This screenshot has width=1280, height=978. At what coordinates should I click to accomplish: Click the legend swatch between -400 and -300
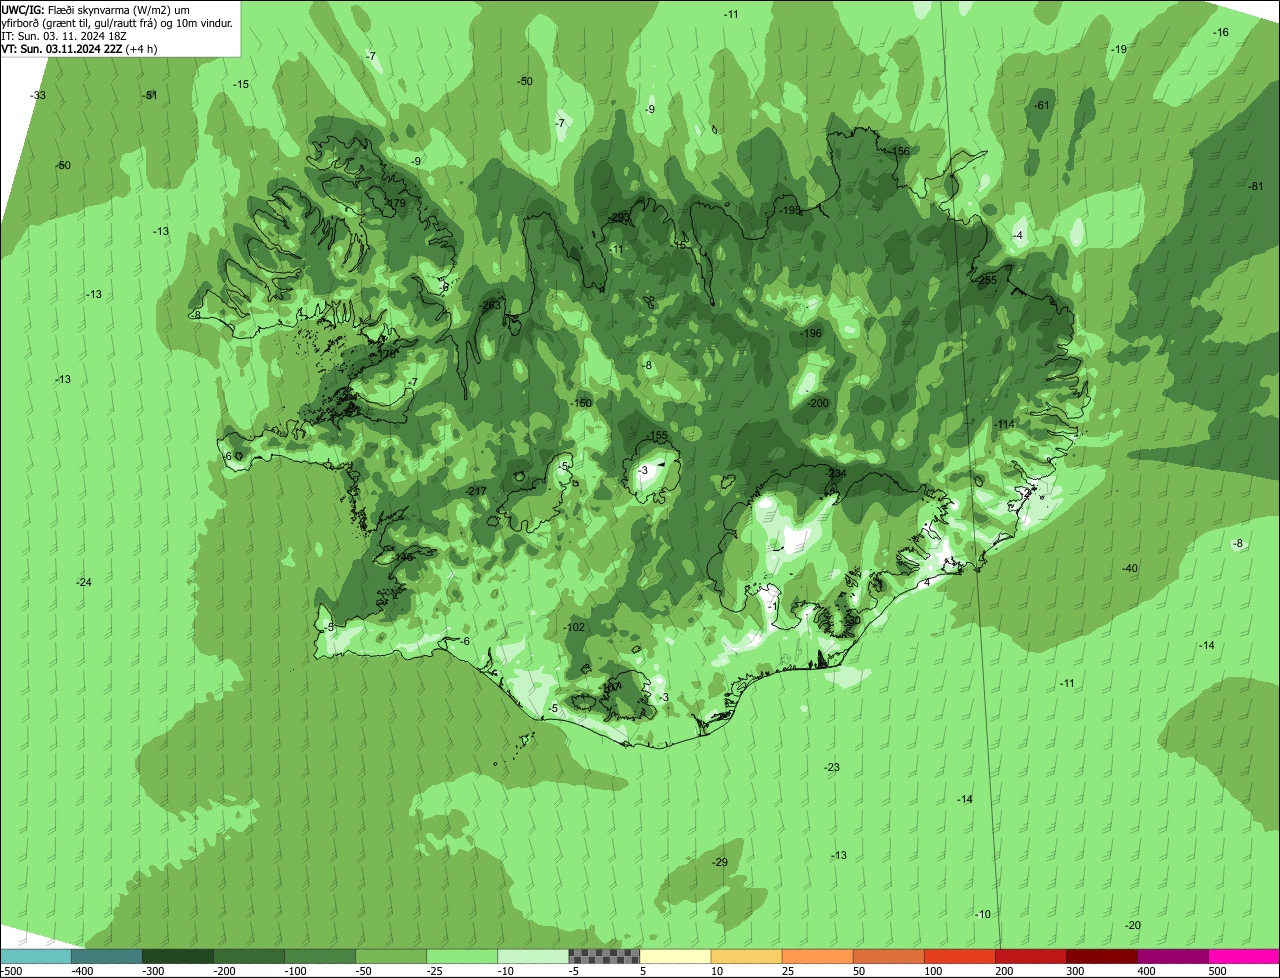coord(106,956)
